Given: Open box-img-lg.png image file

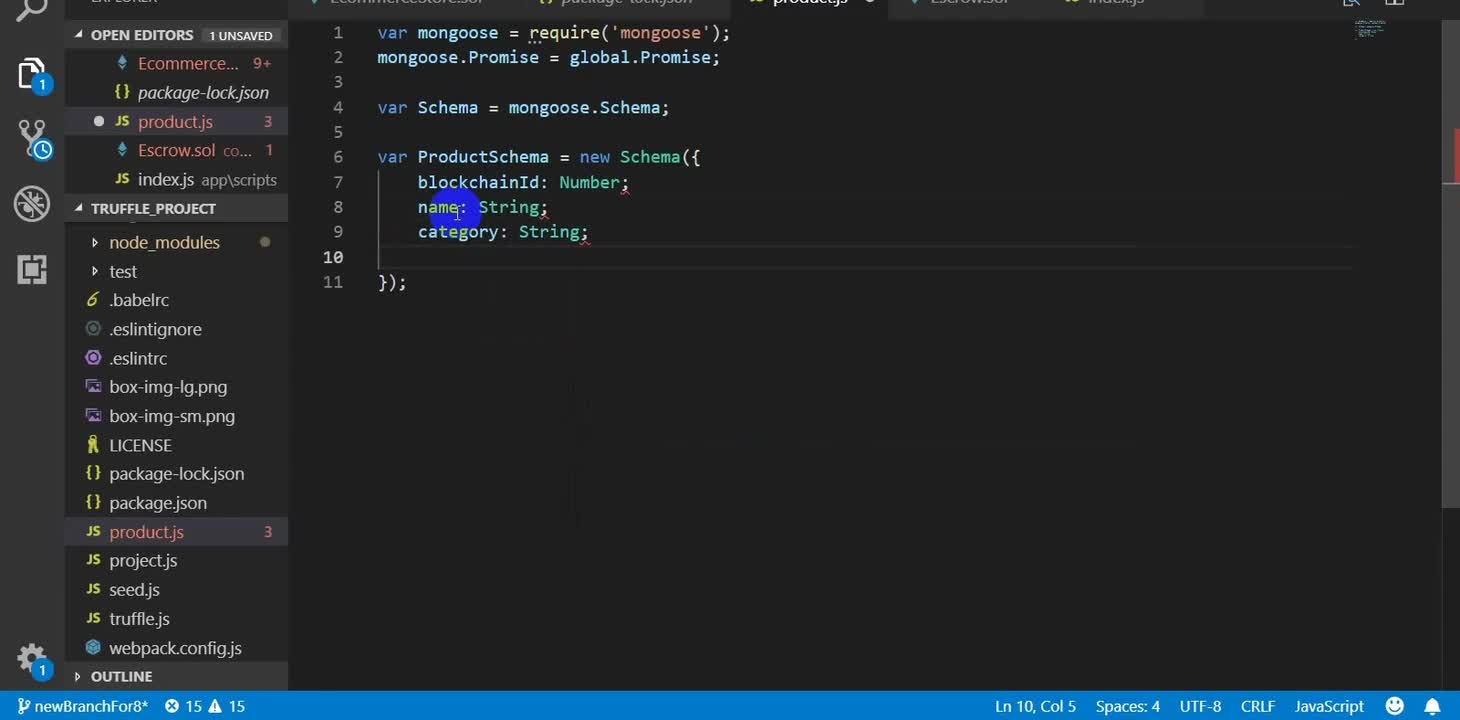Looking at the screenshot, I should tap(168, 387).
